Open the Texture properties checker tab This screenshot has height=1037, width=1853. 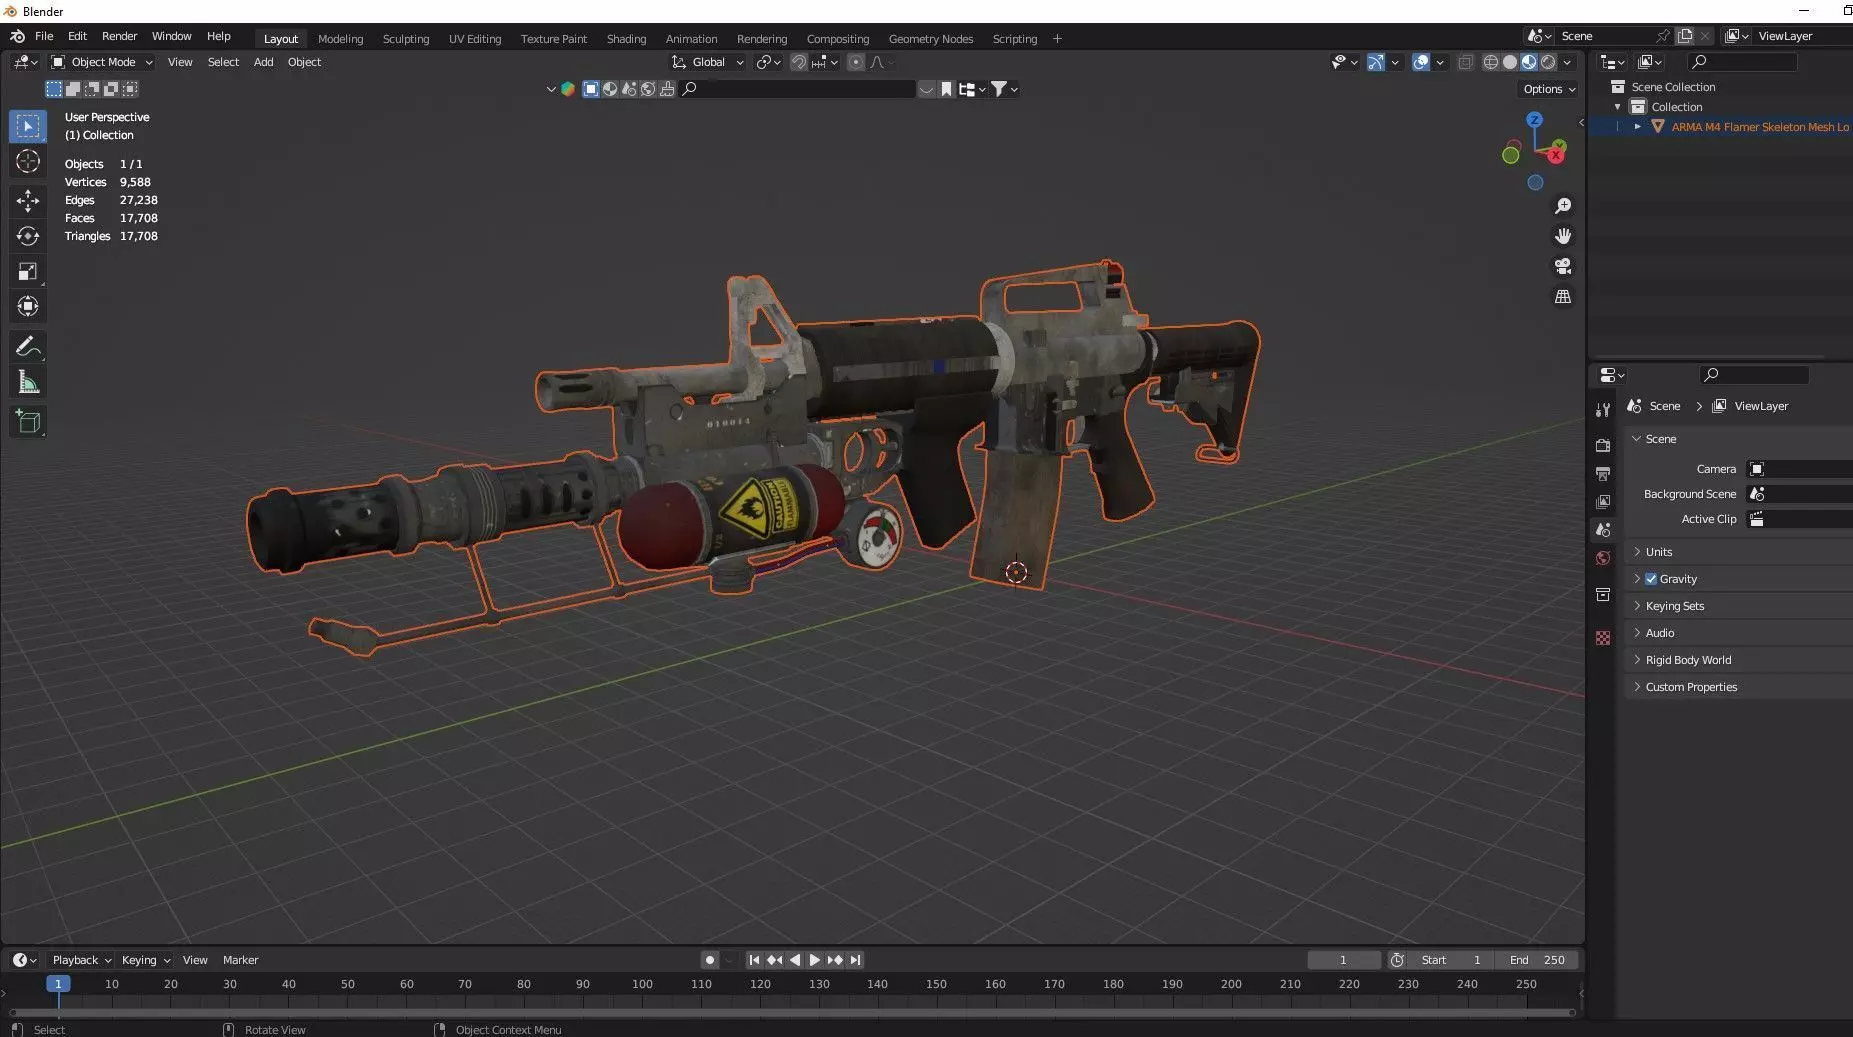point(1603,638)
